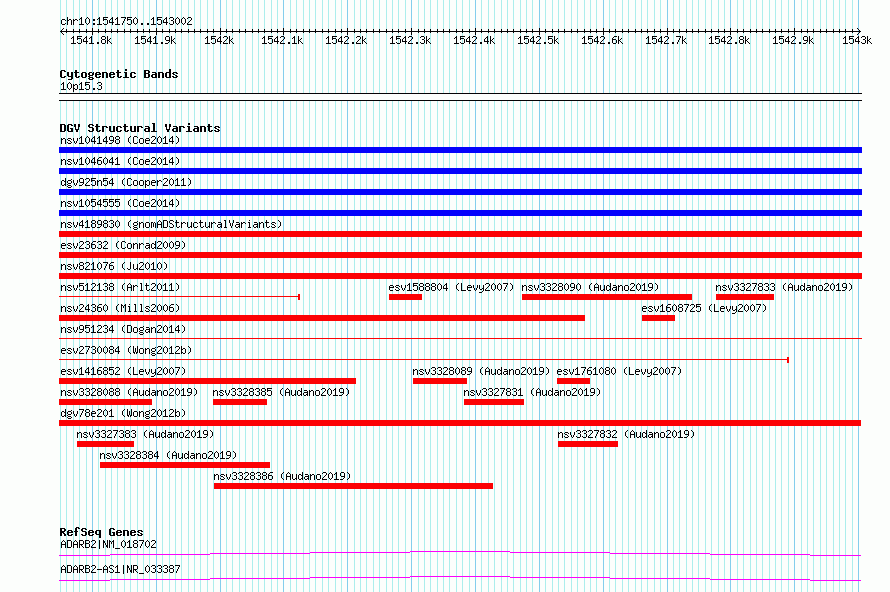Select the blue bar under dgv925n54
890x592 pixels.
[460, 192]
